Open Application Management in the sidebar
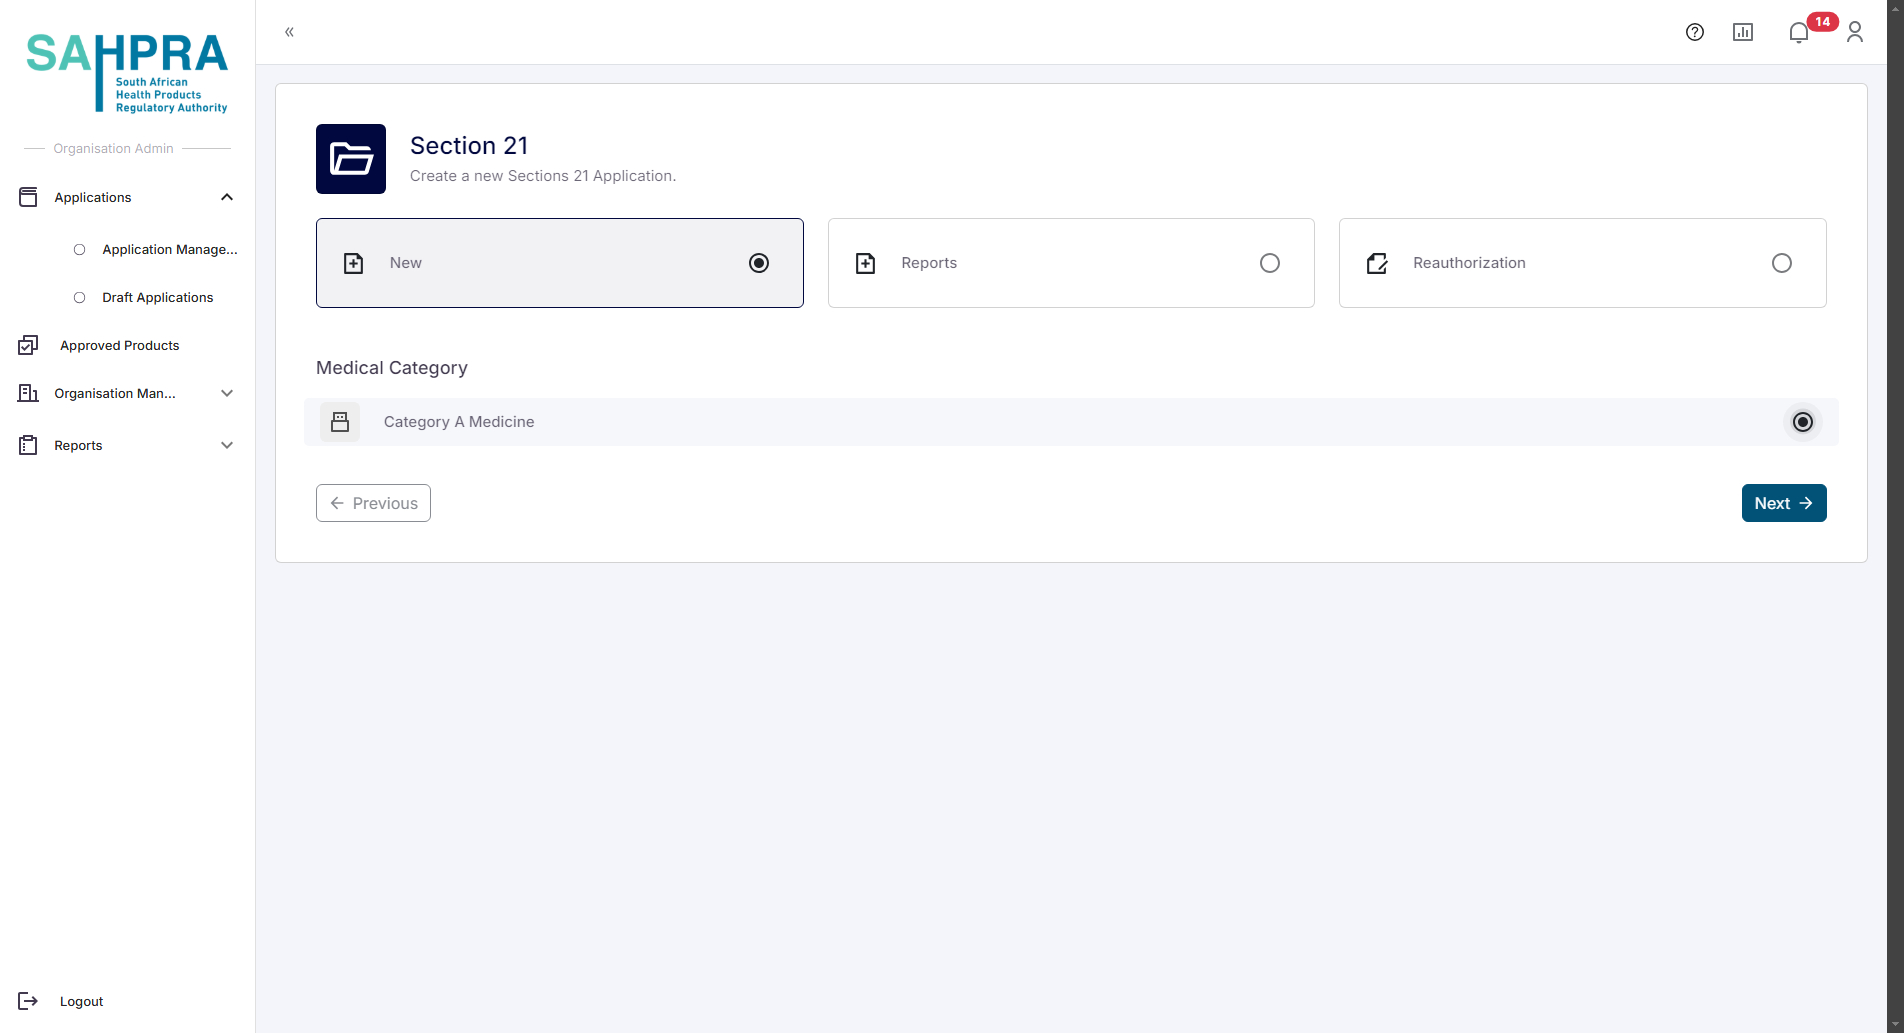The height and width of the screenshot is (1033, 1904). coord(169,249)
